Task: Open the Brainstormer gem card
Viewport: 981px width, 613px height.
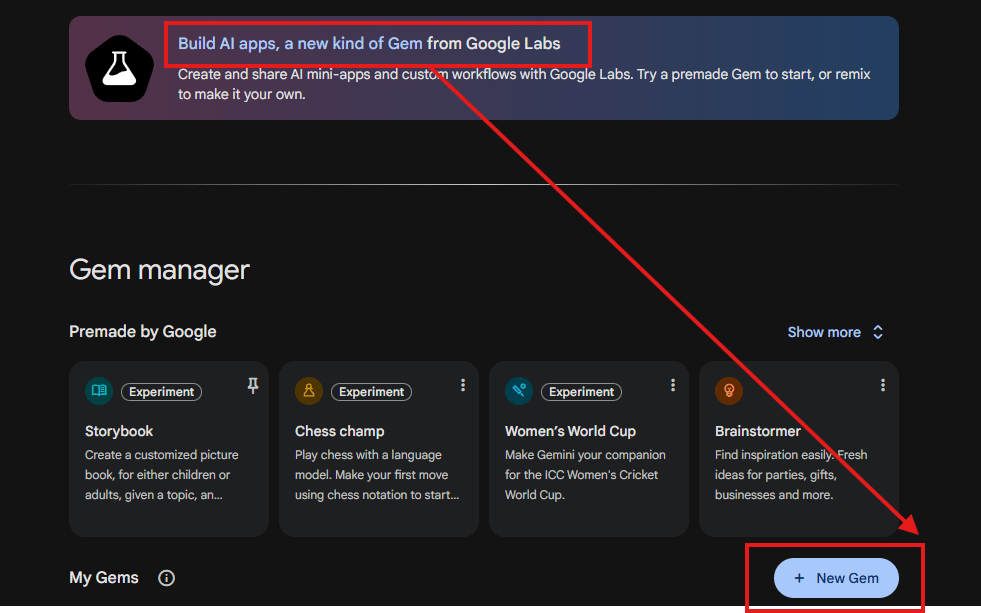Action: [799, 448]
